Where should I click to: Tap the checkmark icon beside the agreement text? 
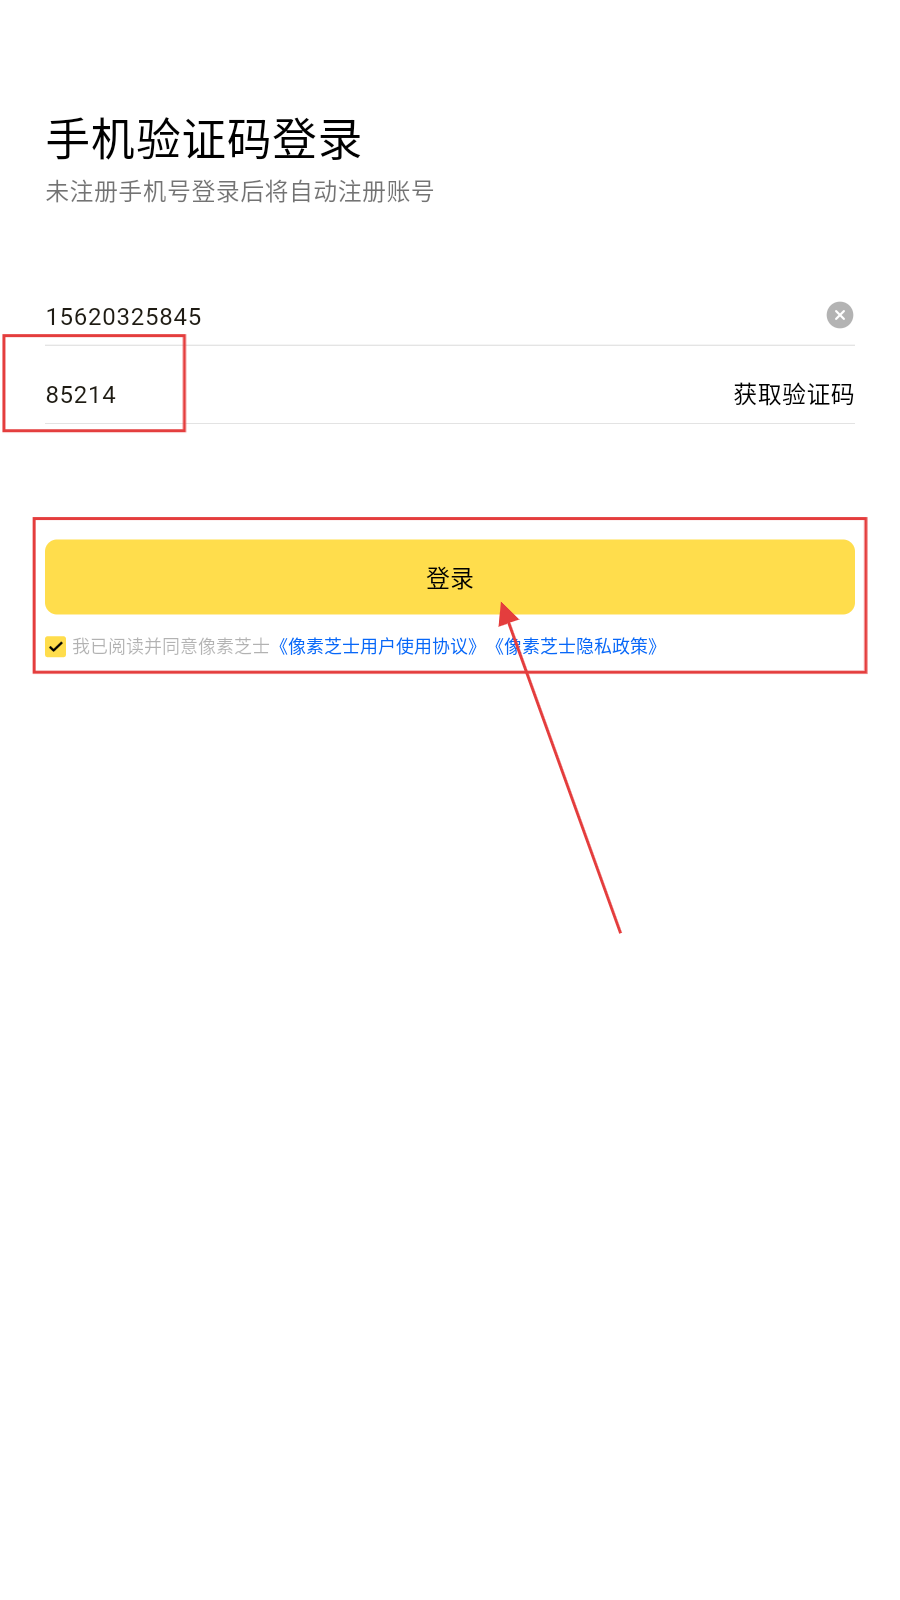[x=56, y=647]
